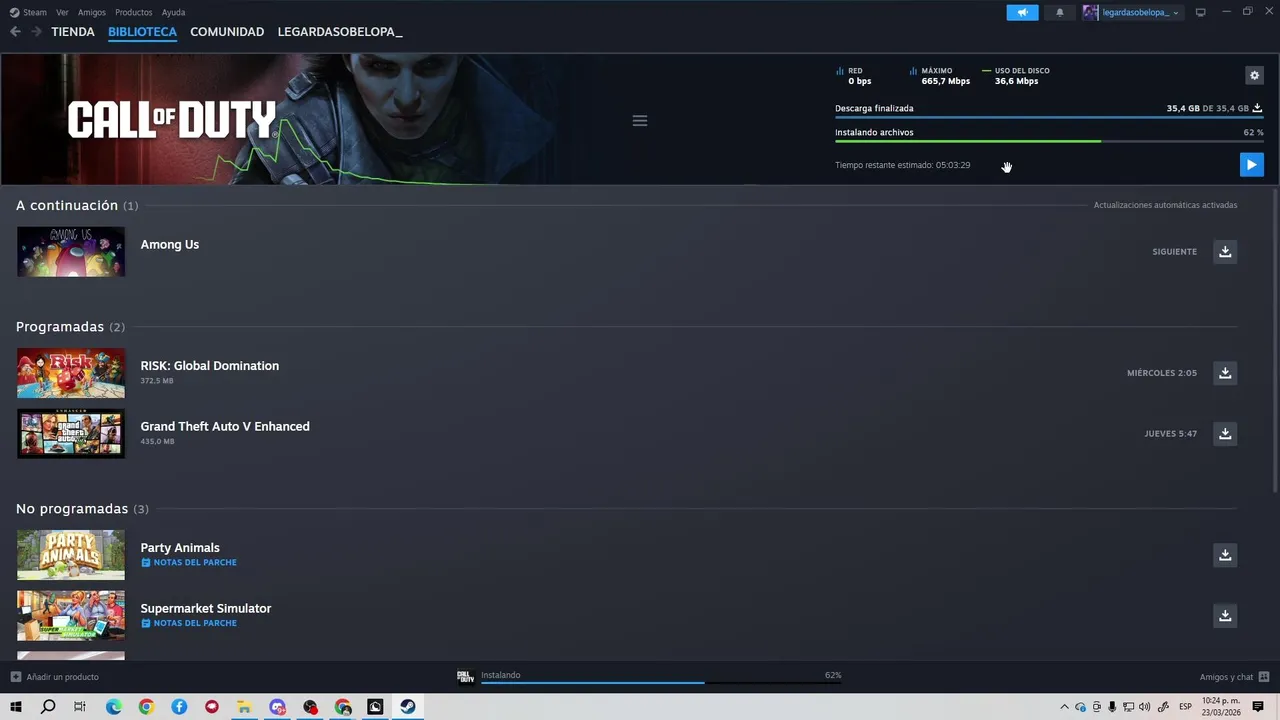Click the download icon for Grand Theft Auto V Enhanced
Image resolution: width=1280 pixels, height=720 pixels.
pyautogui.click(x=1225, y=433)
